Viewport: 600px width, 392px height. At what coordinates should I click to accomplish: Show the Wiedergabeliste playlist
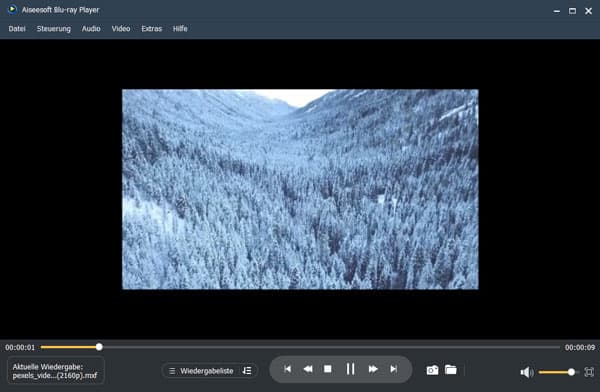pos(201,371)
